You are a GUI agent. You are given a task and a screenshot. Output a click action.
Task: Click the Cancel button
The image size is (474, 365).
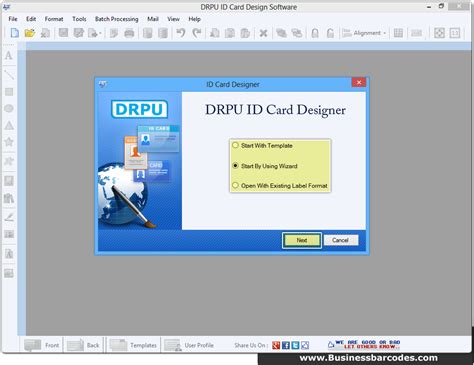[x=340, y=240]
